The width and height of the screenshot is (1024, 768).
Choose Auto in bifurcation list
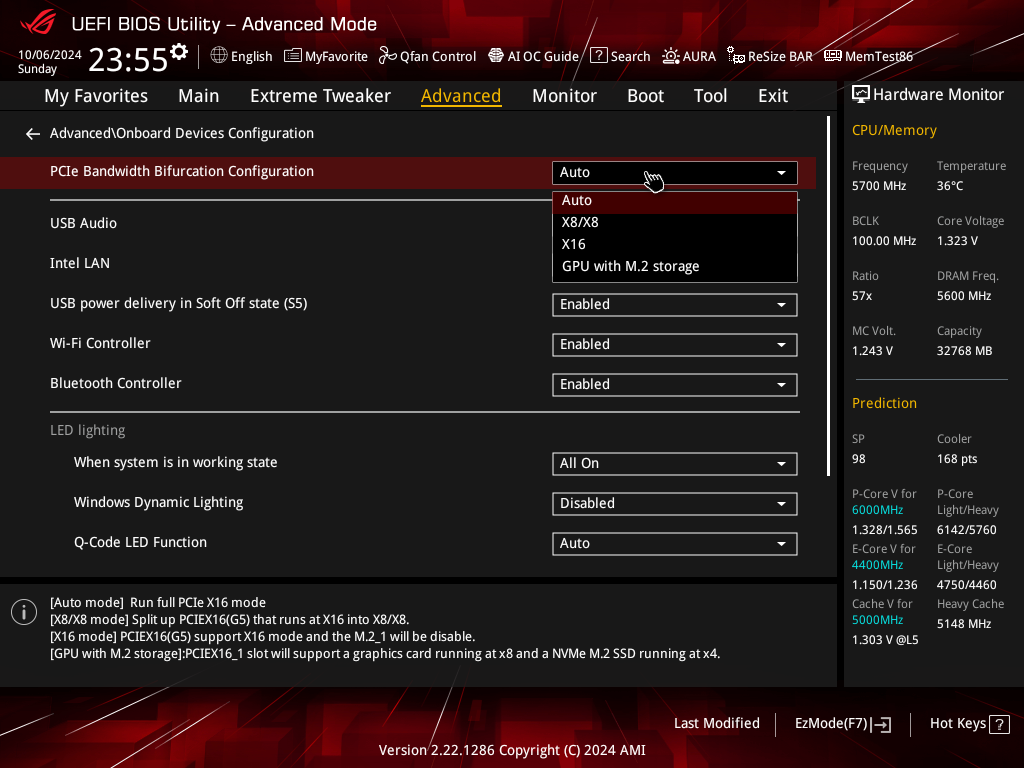point(675,201)
